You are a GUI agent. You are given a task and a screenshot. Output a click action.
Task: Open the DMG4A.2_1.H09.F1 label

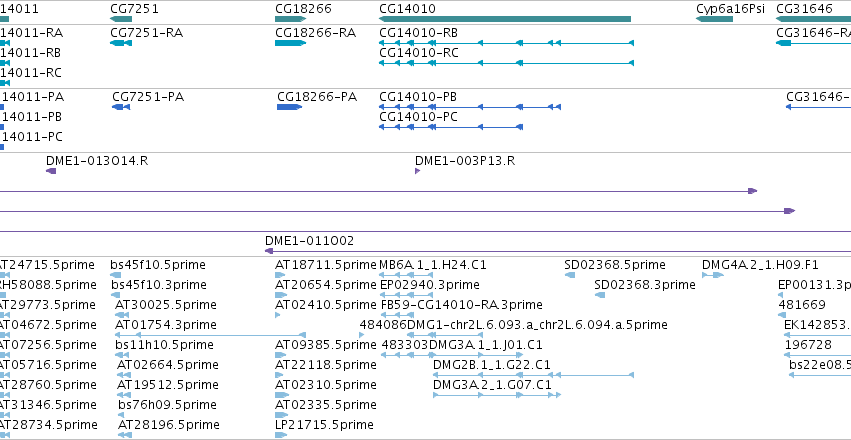(x=760, y=265)
